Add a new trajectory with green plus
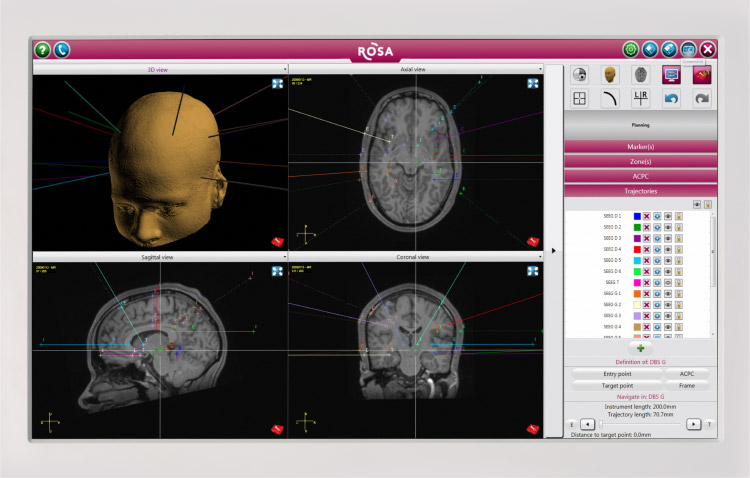This screenshot has width=750, height=478. pyautogui.click(x=640, y=348)
